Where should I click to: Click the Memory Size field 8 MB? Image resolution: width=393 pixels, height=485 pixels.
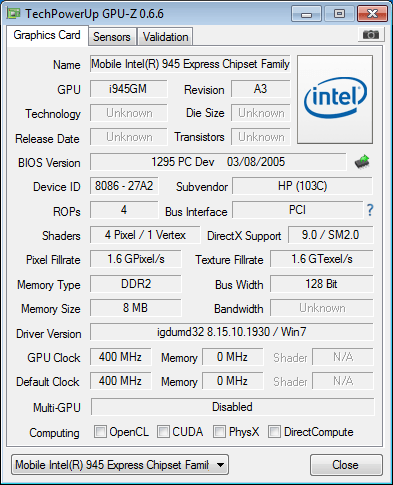pos(136,308)
